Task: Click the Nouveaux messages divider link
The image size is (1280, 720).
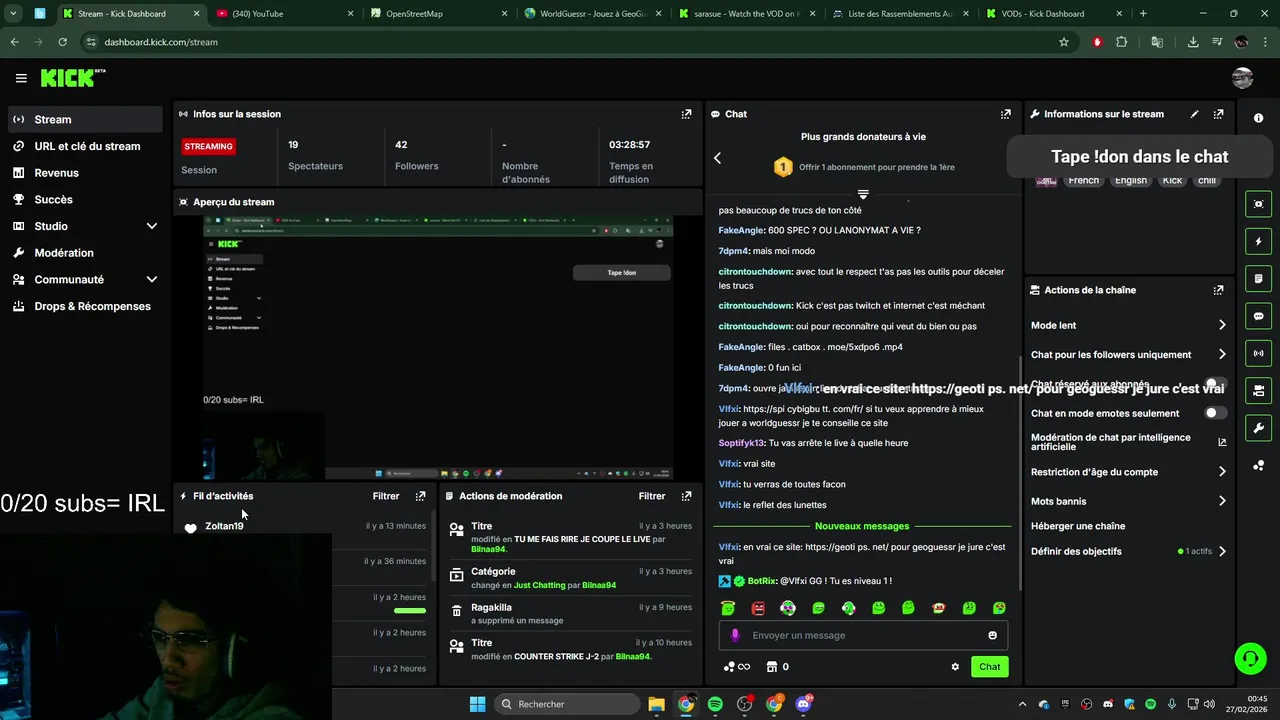Action: [x=862, y=526]
